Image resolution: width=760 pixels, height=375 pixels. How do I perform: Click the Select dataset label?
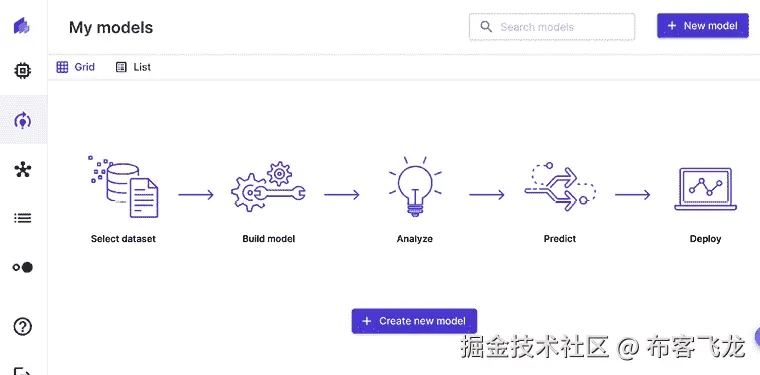pos(124,239)
